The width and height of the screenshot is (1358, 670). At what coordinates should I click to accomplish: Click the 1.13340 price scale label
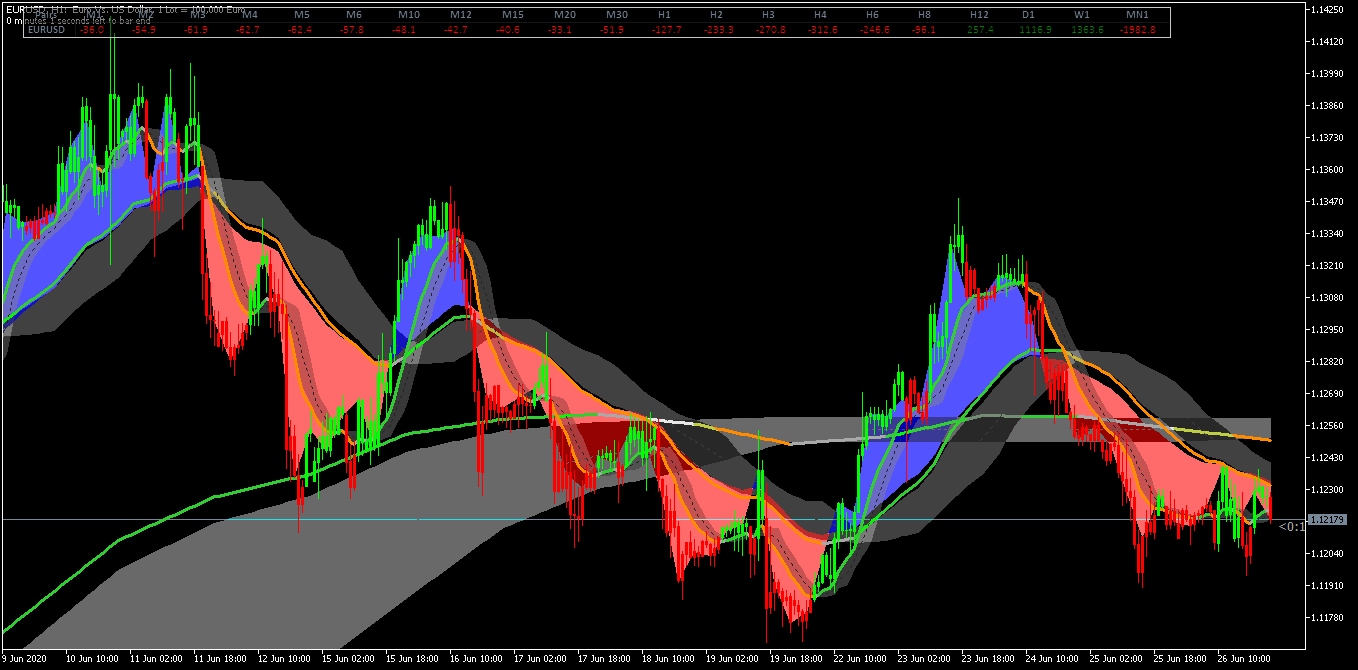pos(1325,234)
